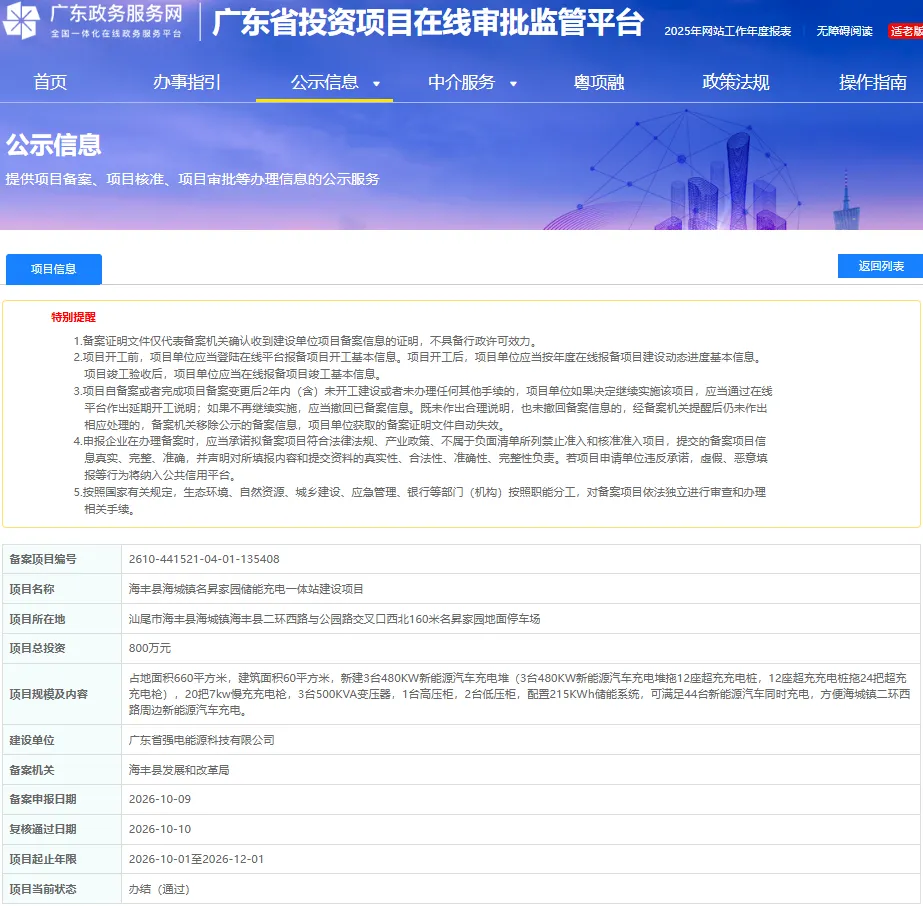Click the 广东政务服务网 logo icon
The image size is (923, 906).
tap(21, 21)
